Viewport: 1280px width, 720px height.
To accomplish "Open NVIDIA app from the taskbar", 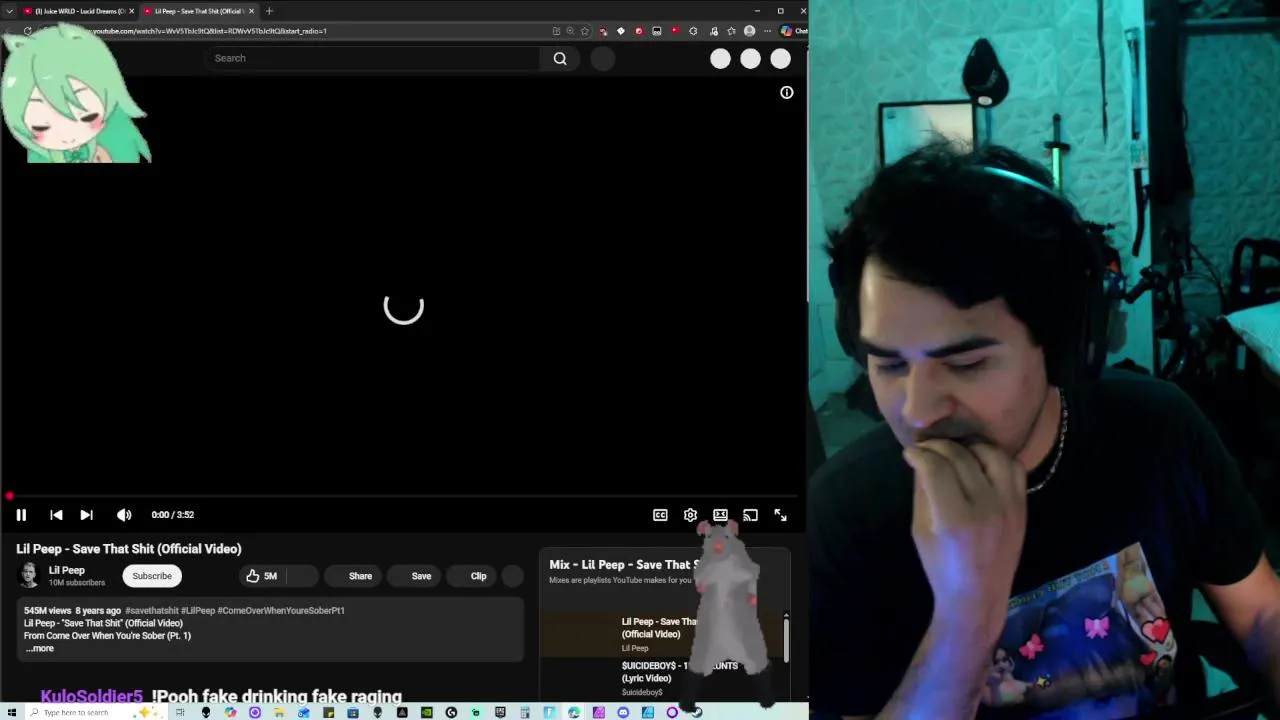I will [x=427, y=712].
